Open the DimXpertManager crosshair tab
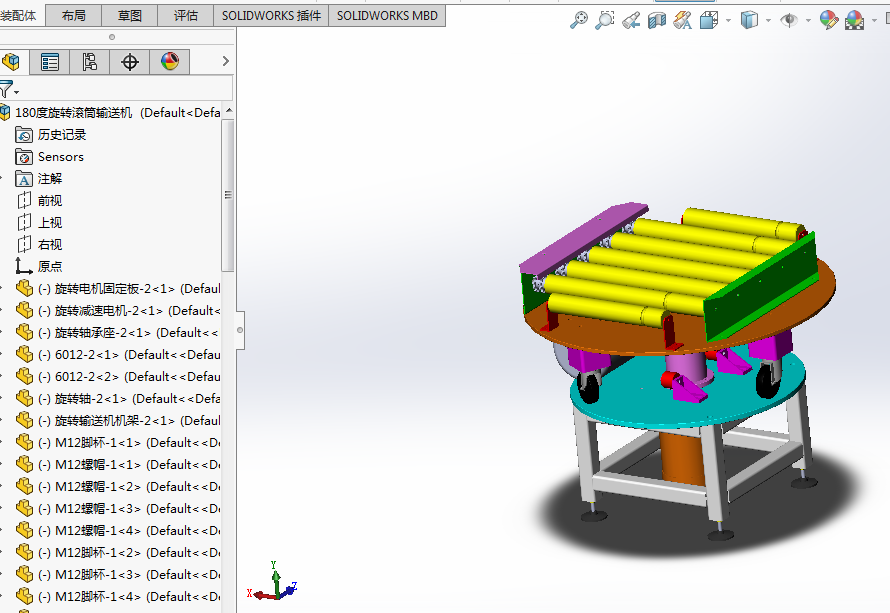Image resolution: width=890 pixels, height=613 pixels. point(130,62)
